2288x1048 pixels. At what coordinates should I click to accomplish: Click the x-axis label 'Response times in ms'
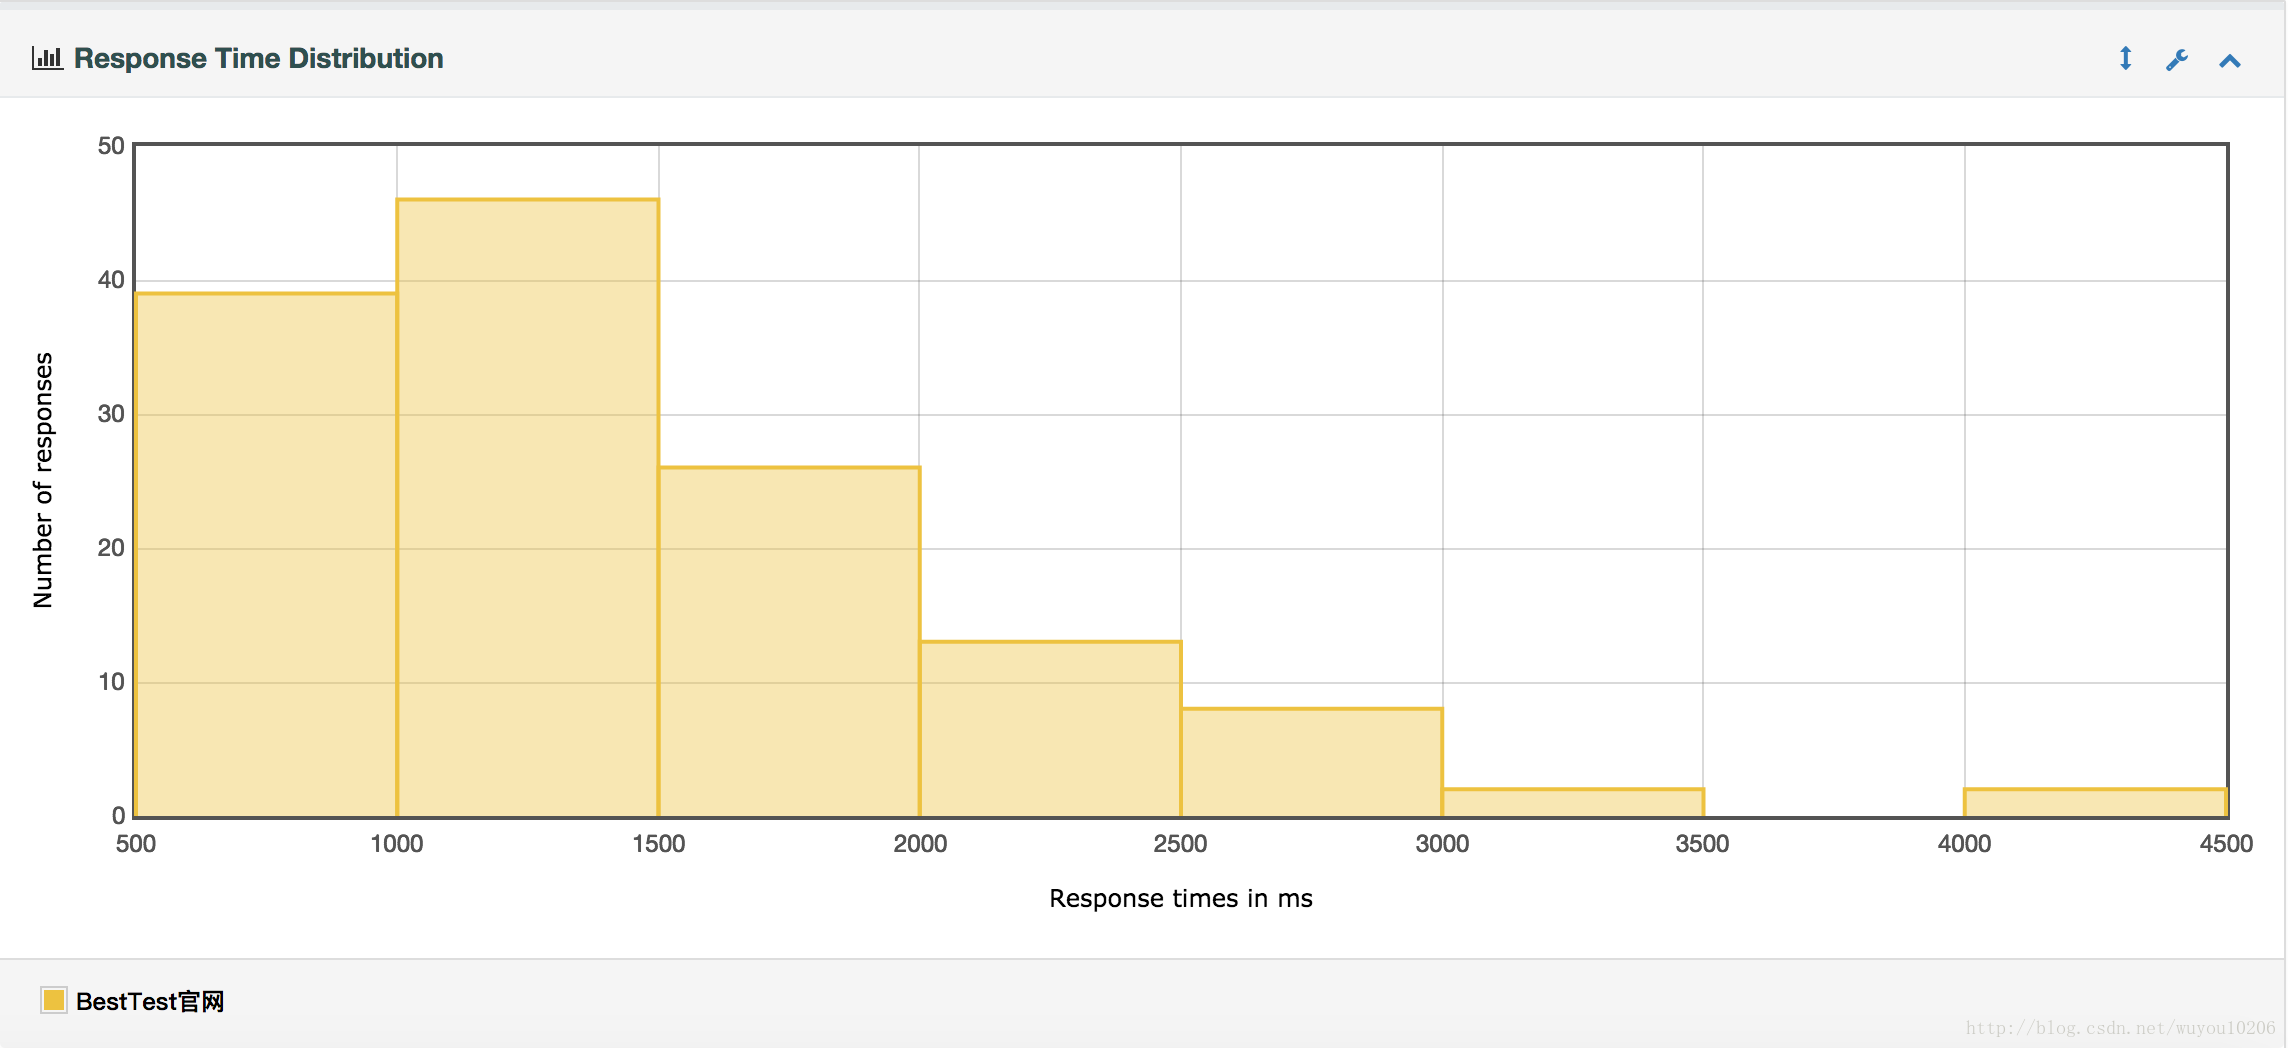[1181, 898]
